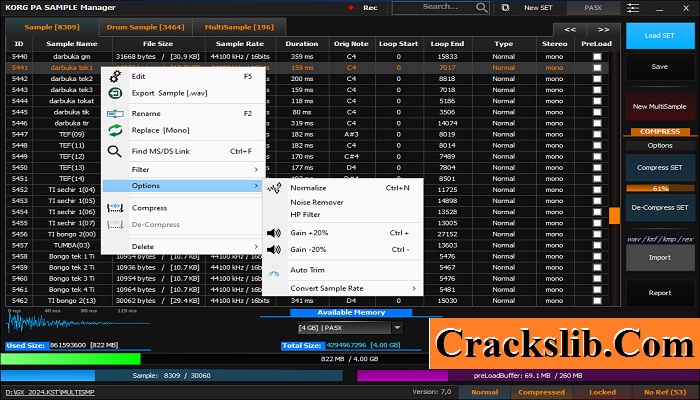Viewport: 700px width, 400px height.
Task: Click the New SET button
Action: (538, 8)
